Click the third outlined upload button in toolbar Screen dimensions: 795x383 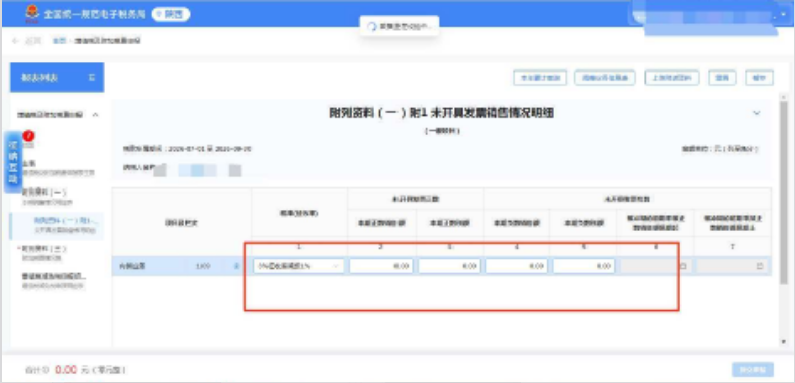pyautogui.click(x=672, y=78)
